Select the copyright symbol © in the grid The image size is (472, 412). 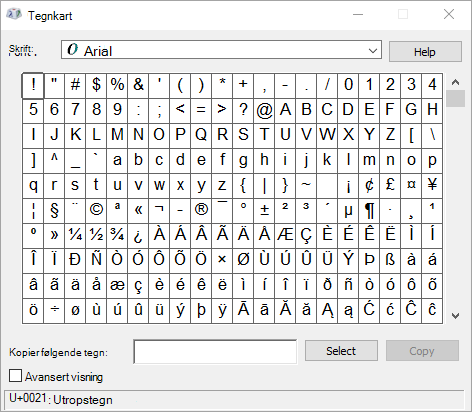pos(96,211)
